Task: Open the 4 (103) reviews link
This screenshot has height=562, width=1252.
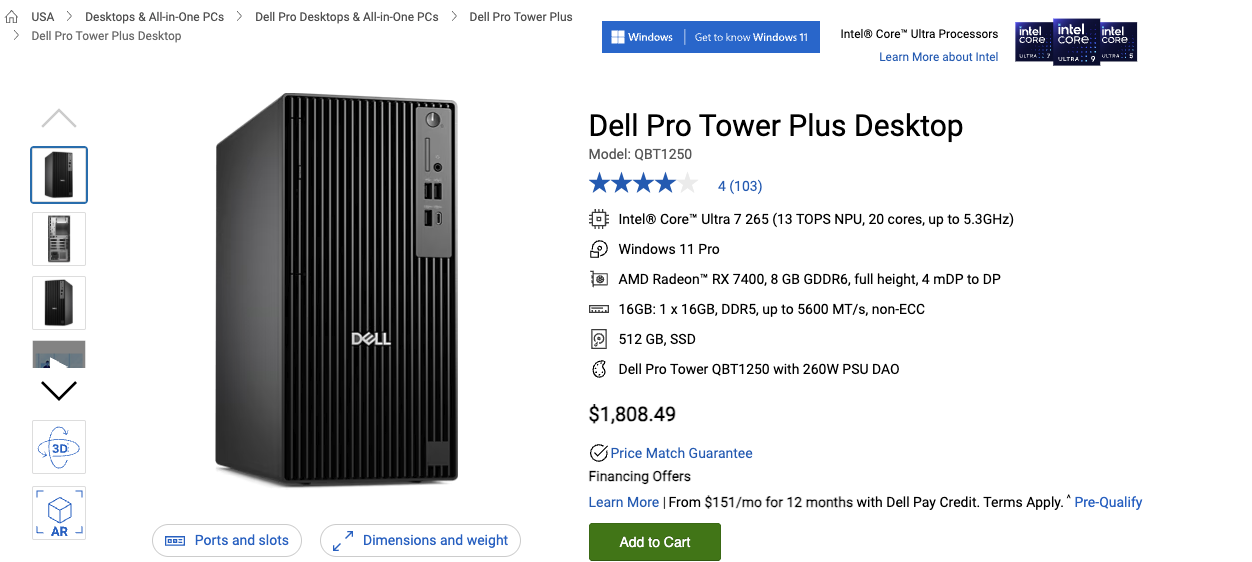Action: [740, 186]
